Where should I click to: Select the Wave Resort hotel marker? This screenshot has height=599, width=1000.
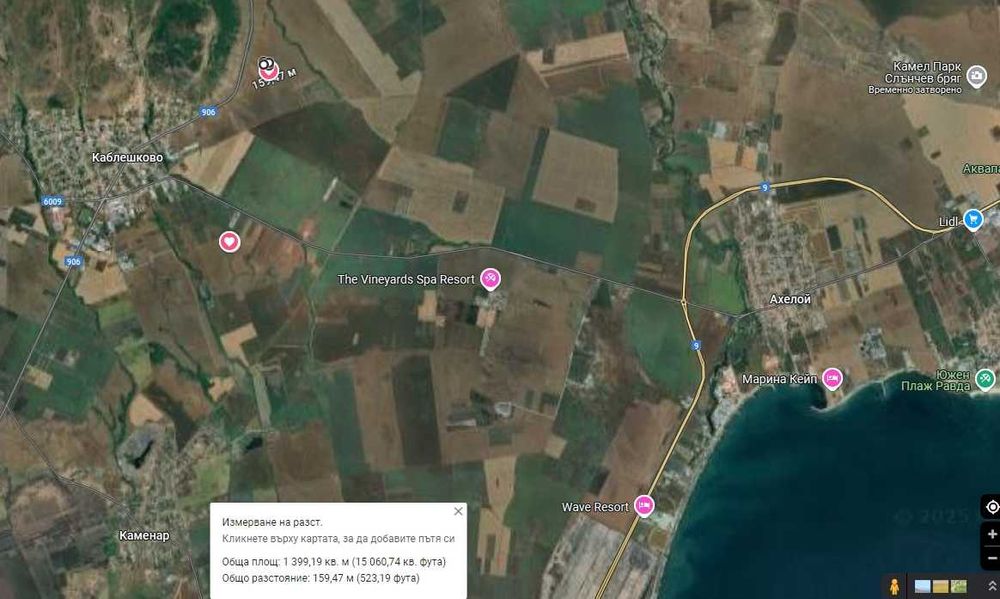coord(644,506)
